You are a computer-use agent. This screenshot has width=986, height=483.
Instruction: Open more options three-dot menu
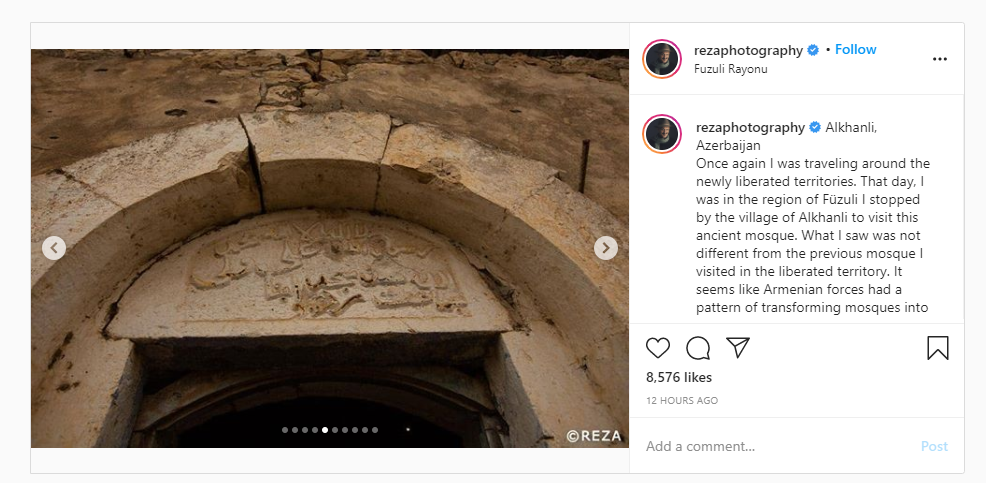939,59
